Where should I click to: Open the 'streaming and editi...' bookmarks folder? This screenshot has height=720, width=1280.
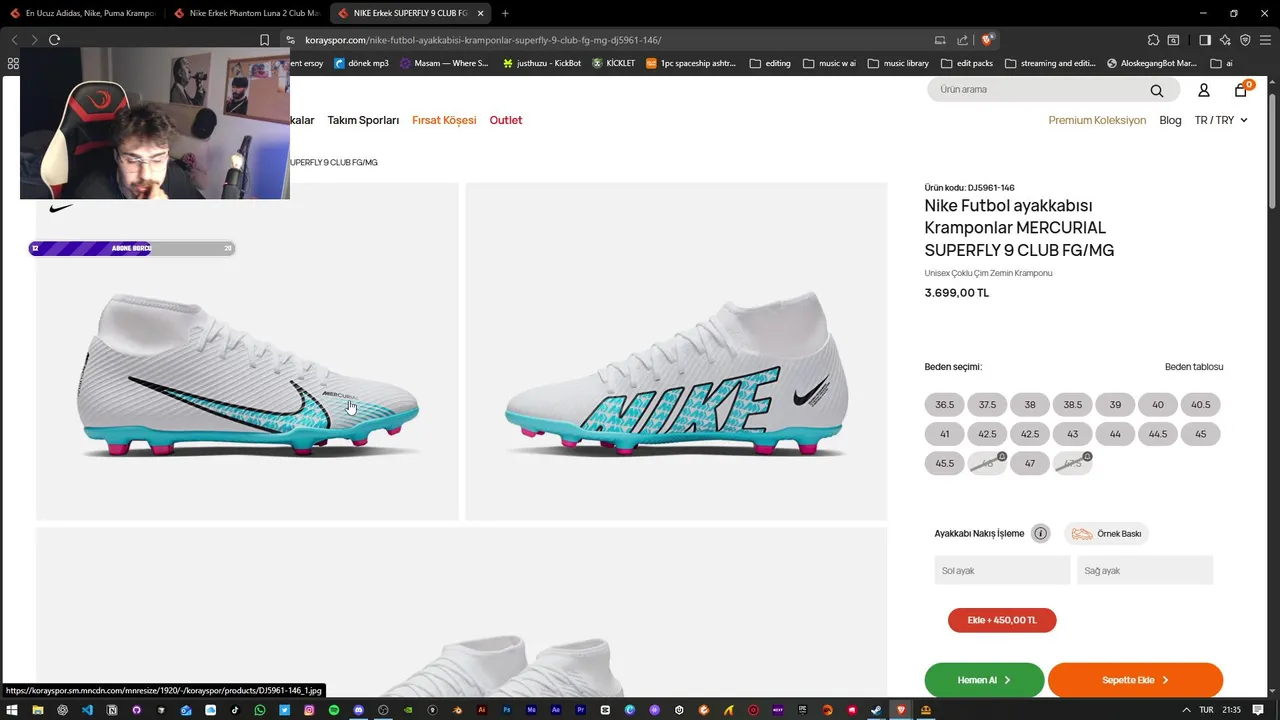click(1050, 63)
